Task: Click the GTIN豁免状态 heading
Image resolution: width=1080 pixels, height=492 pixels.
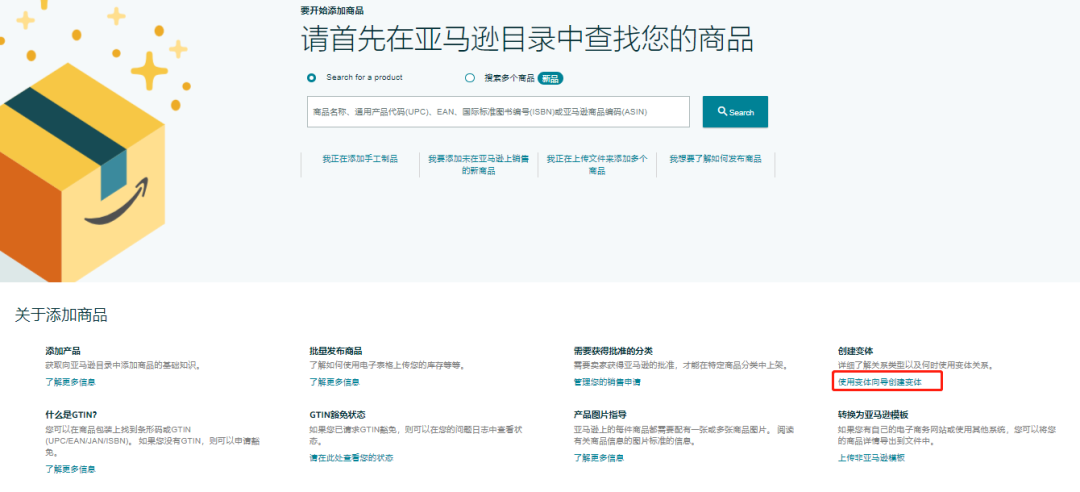Action: (338, 415)
